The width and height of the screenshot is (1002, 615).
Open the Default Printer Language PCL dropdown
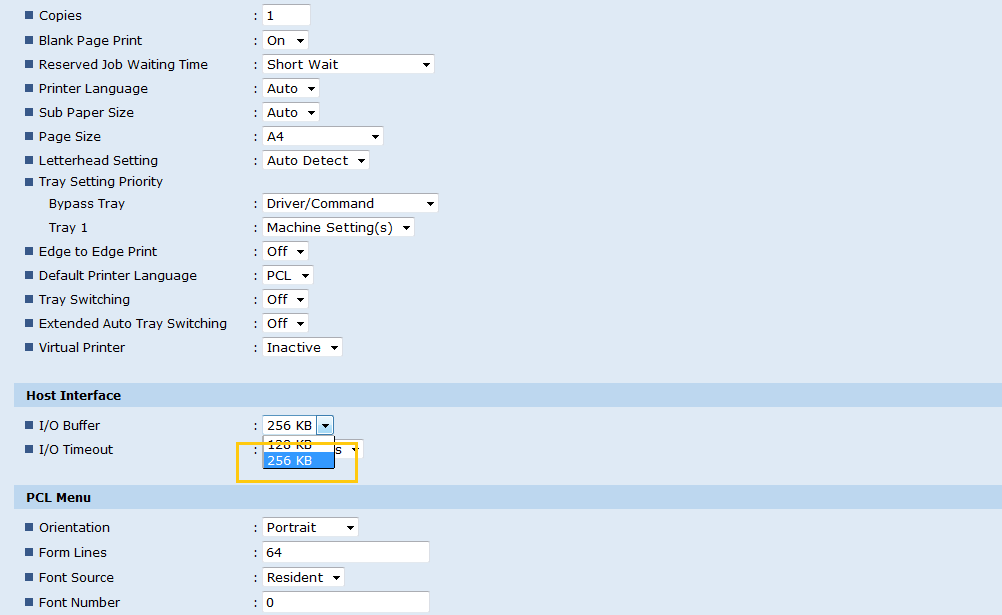pyautogui.click(x=288, y=276)
